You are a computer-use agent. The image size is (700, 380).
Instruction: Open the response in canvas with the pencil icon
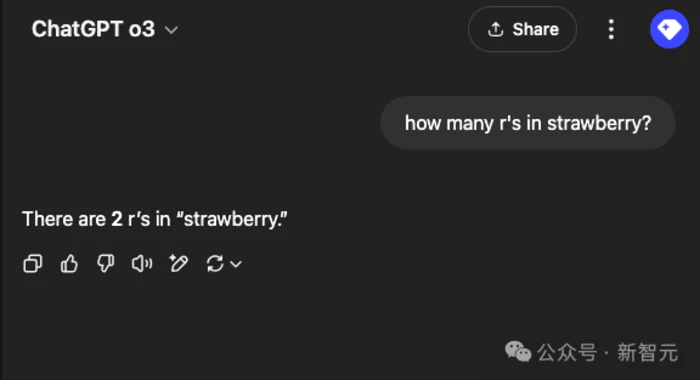click(x=179, y=263)
